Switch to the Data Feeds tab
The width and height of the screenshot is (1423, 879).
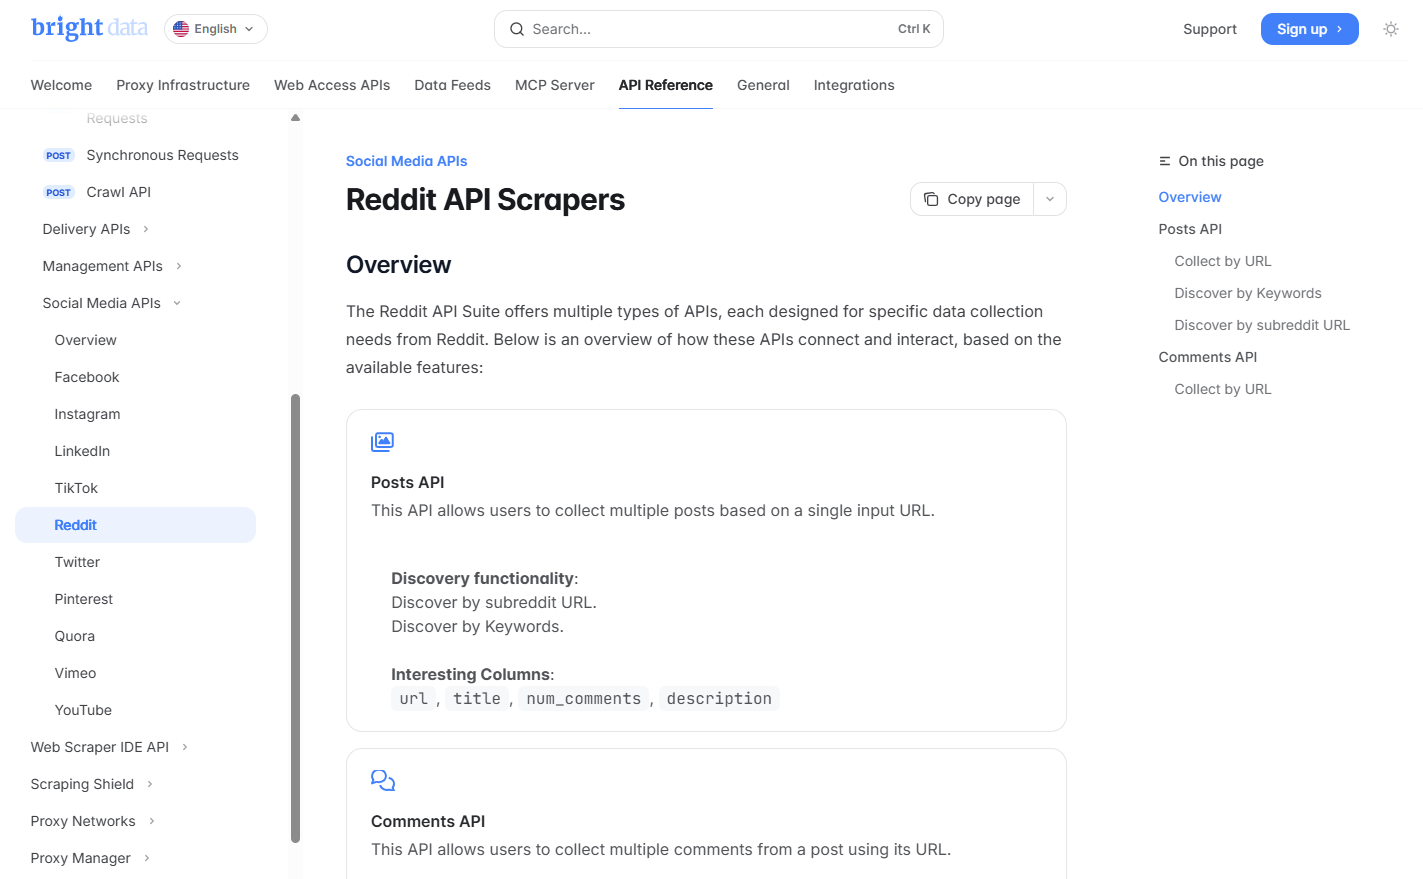(452, 85)
